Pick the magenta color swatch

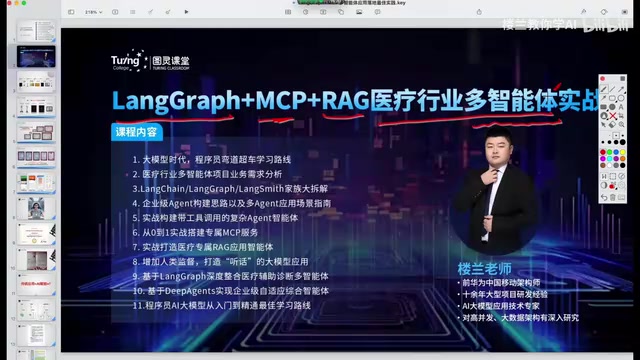coord(603,159)
